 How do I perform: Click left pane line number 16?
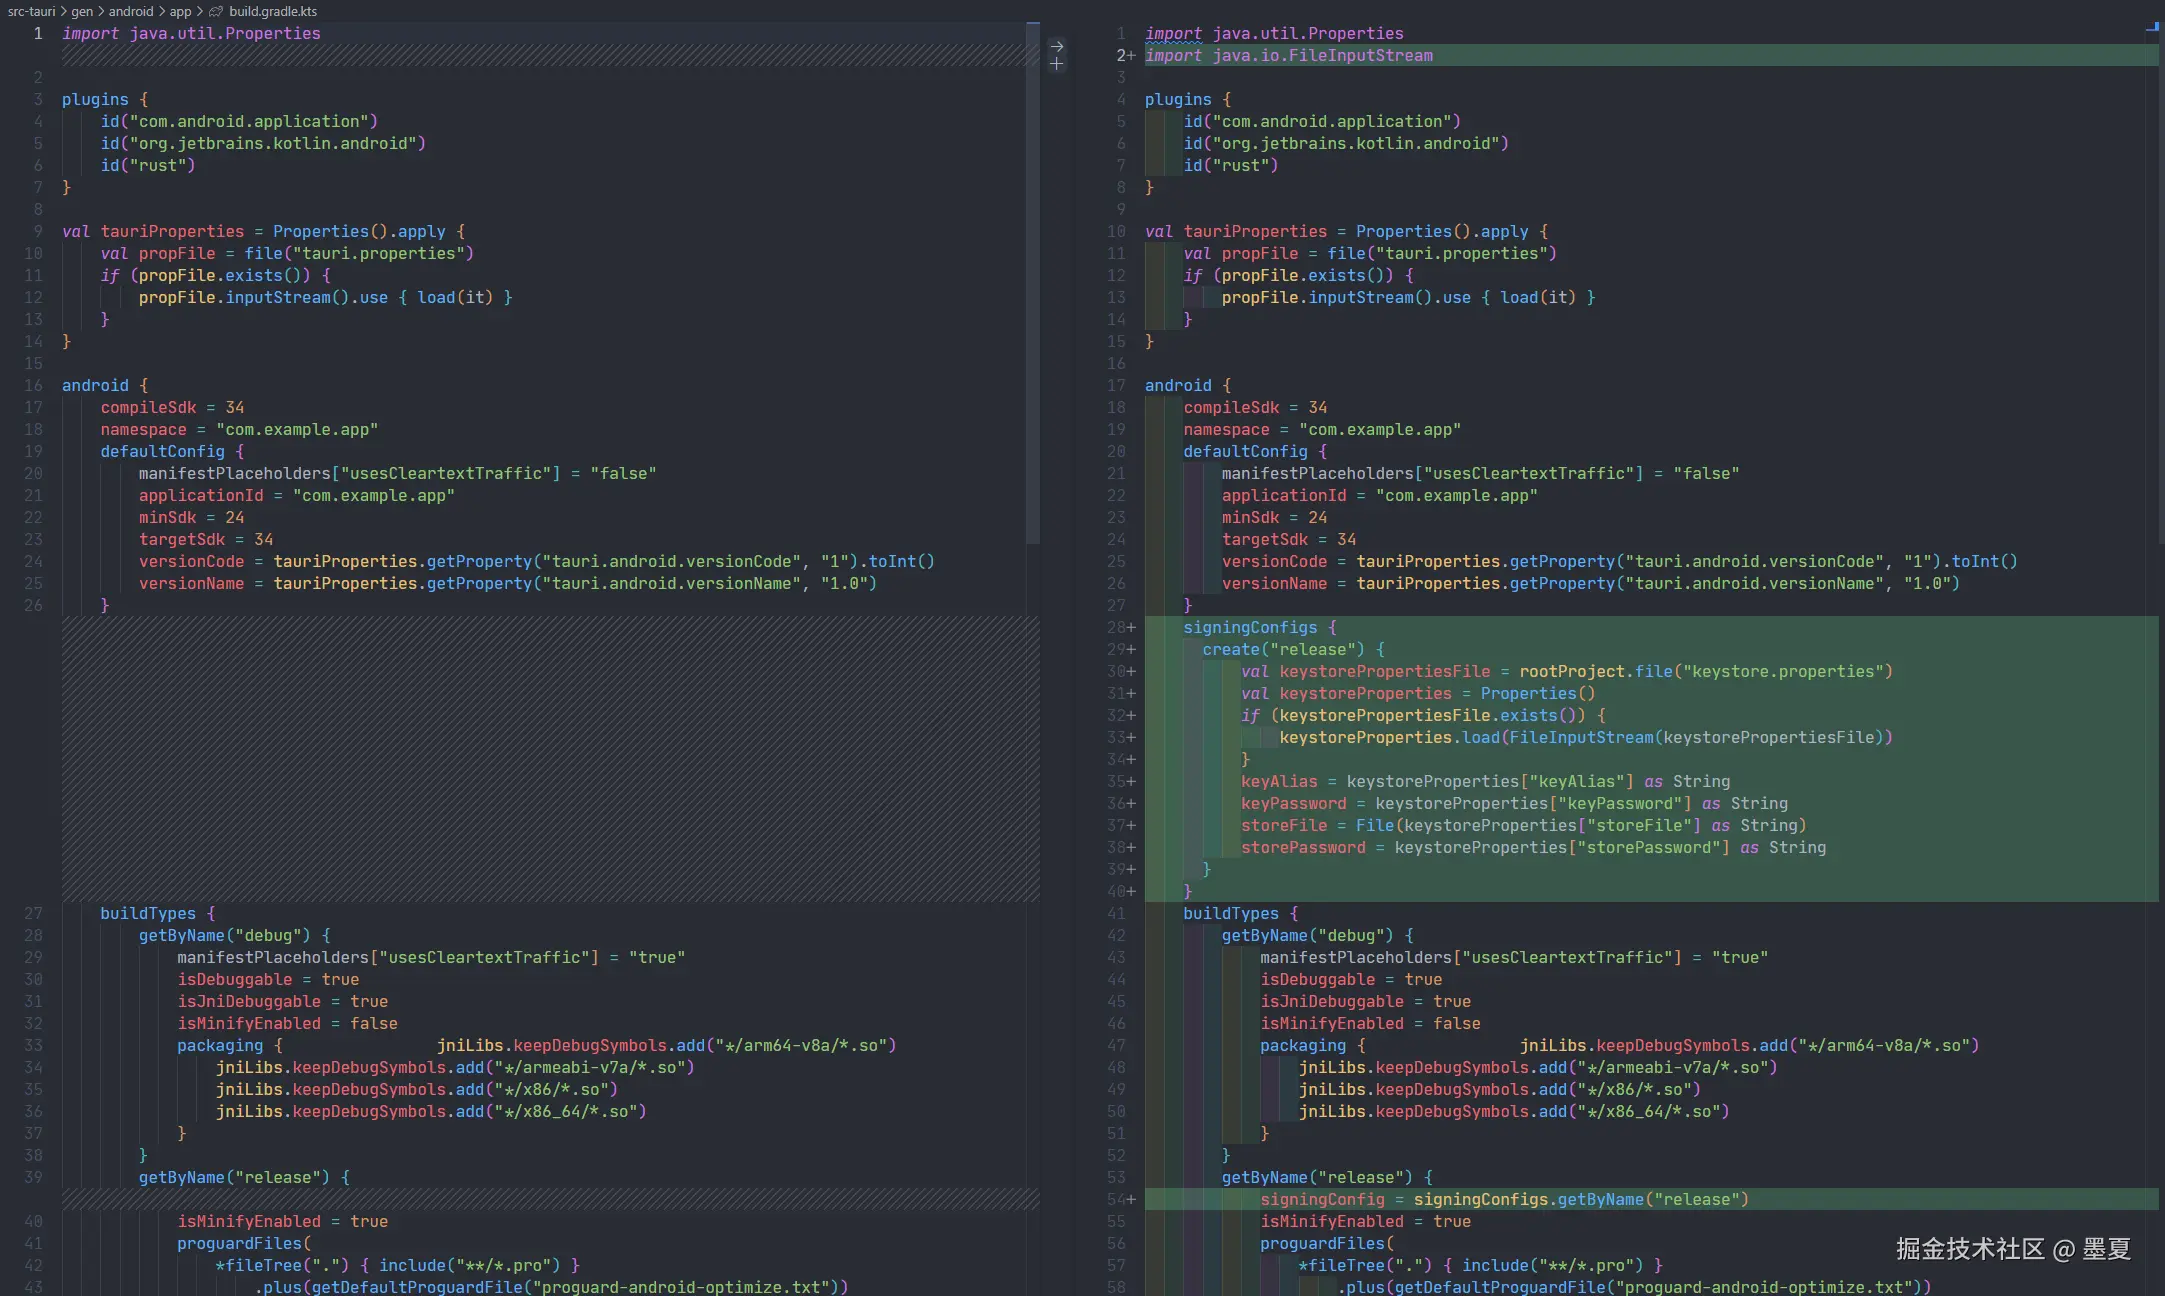click(x=34, y=385)
